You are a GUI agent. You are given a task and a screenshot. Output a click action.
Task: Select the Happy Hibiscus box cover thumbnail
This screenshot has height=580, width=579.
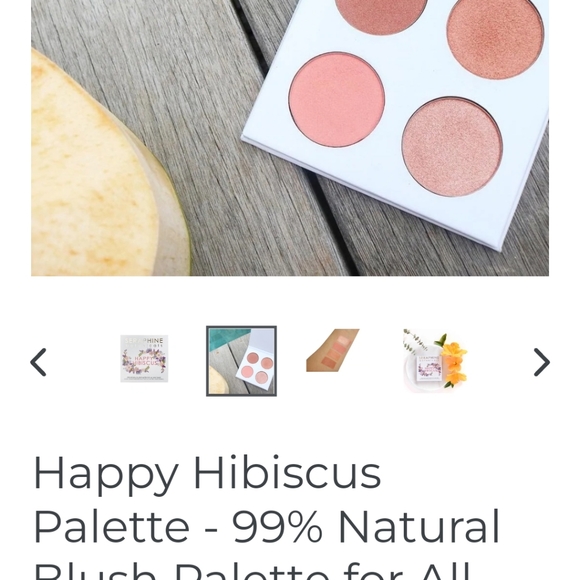point(144,358)
